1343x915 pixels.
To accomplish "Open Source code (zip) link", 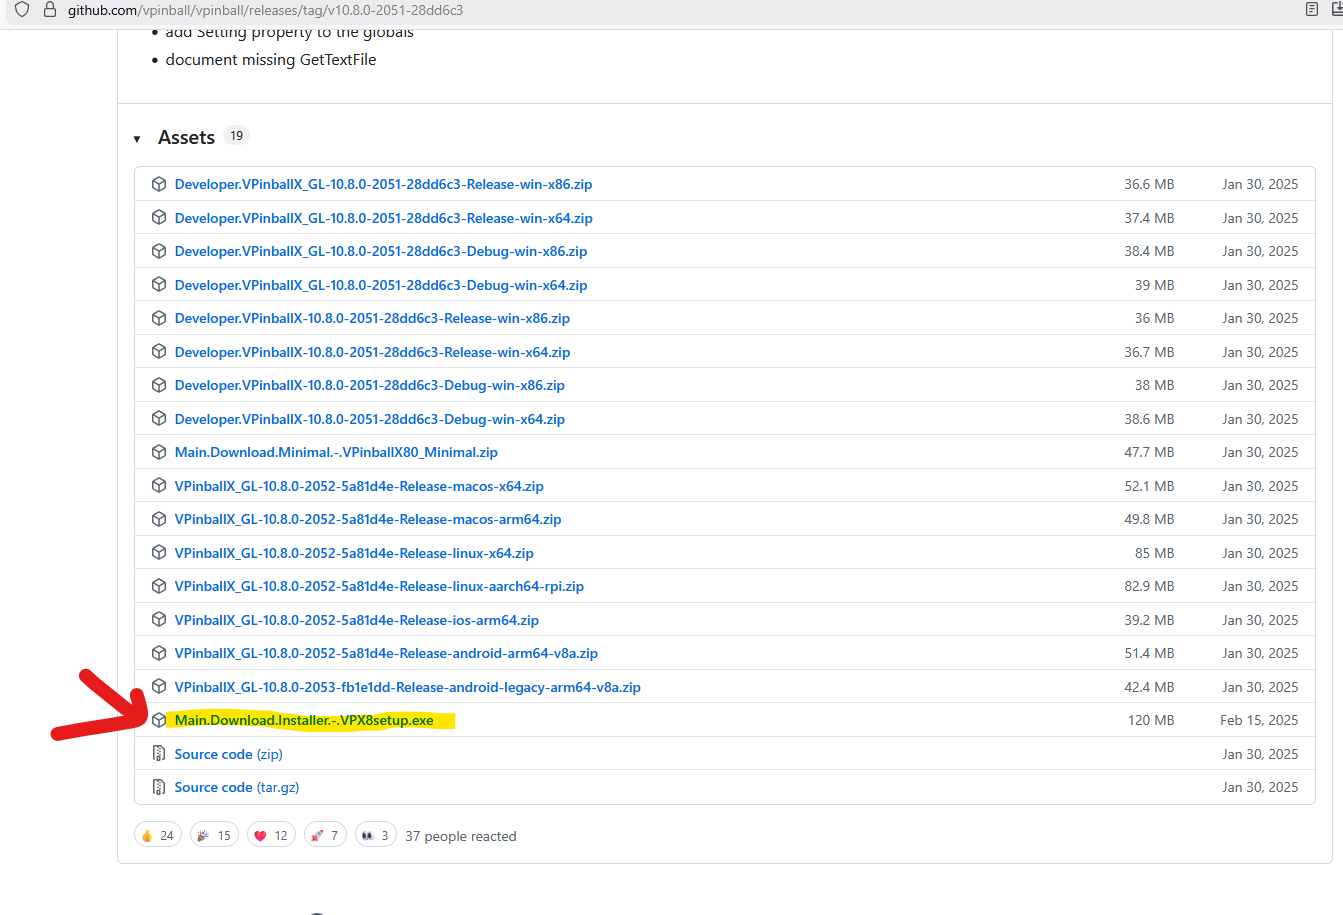I will 229,754.
